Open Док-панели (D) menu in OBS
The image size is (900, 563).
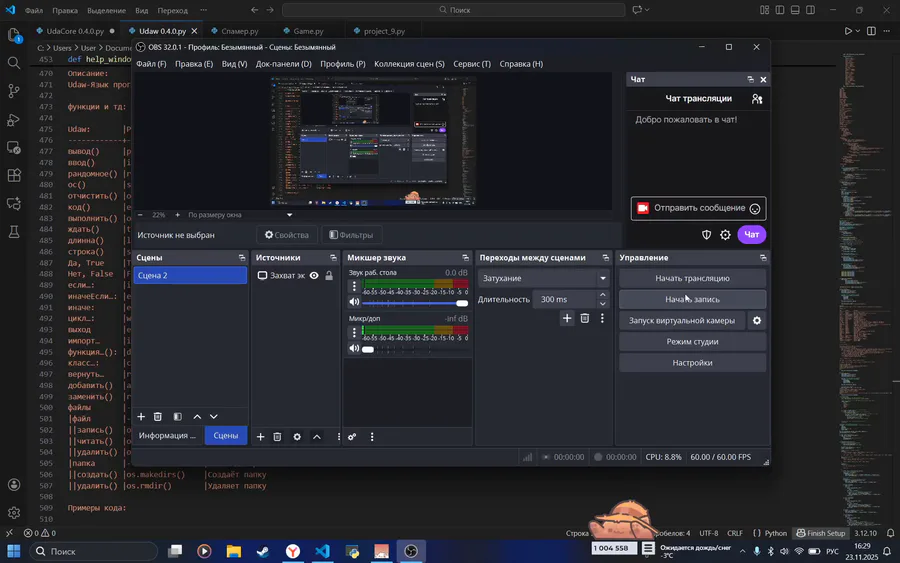click(284, 64)
